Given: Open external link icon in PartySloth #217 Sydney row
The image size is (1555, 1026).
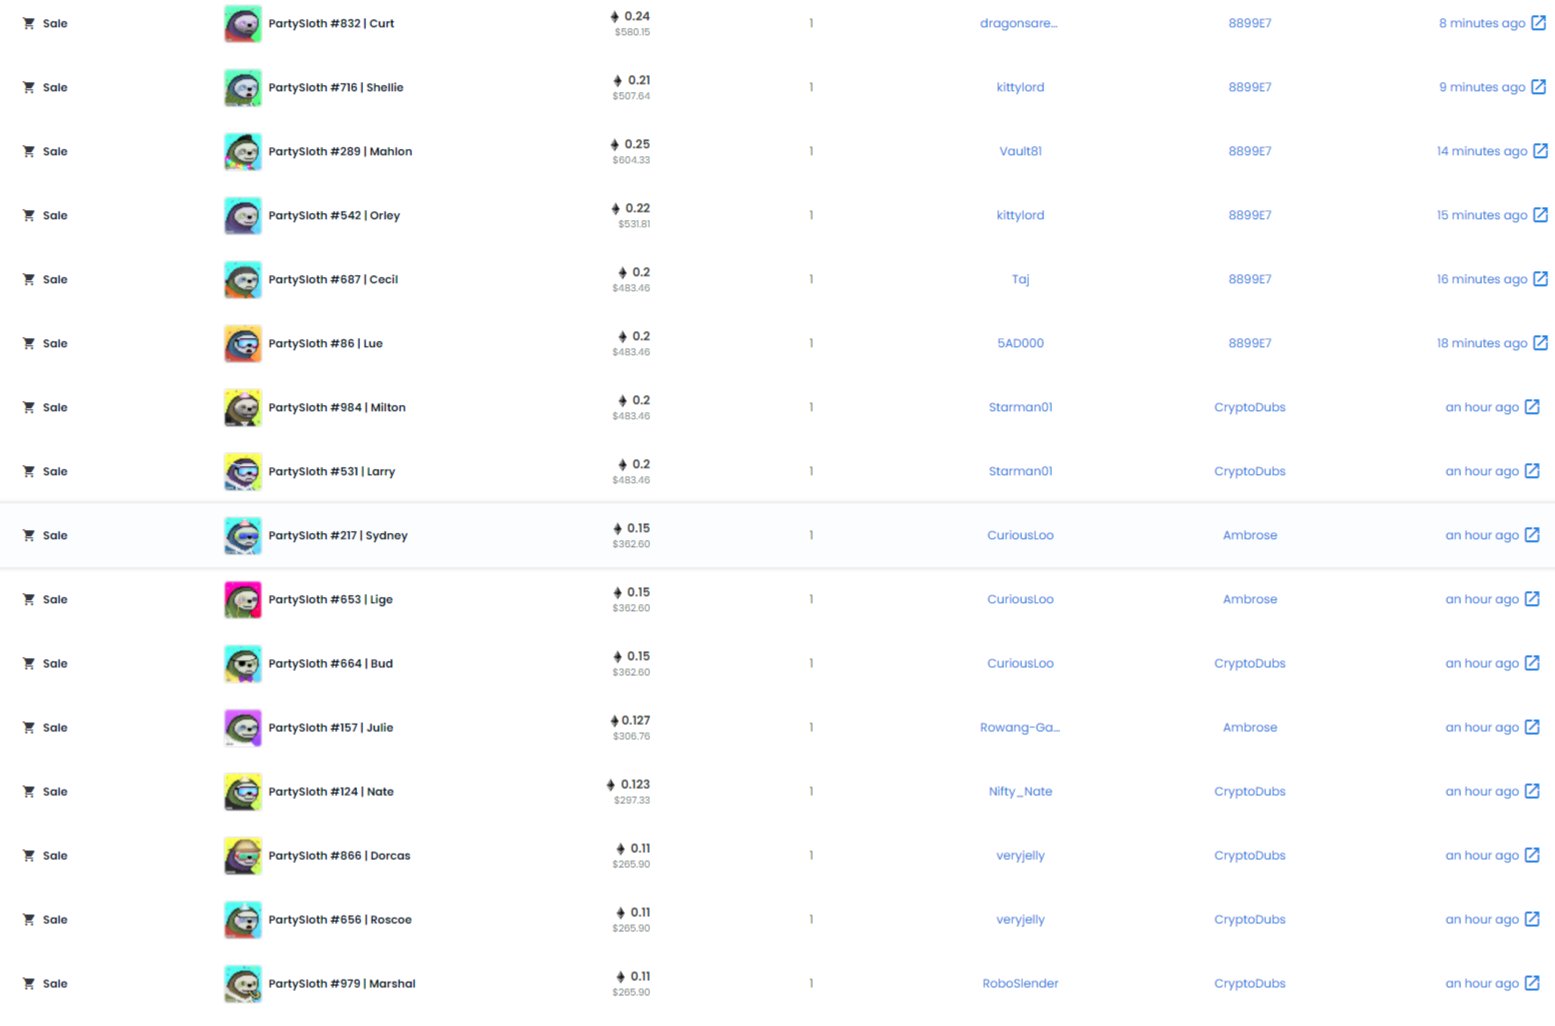Looking at the screenshot, I should 1532,535.
